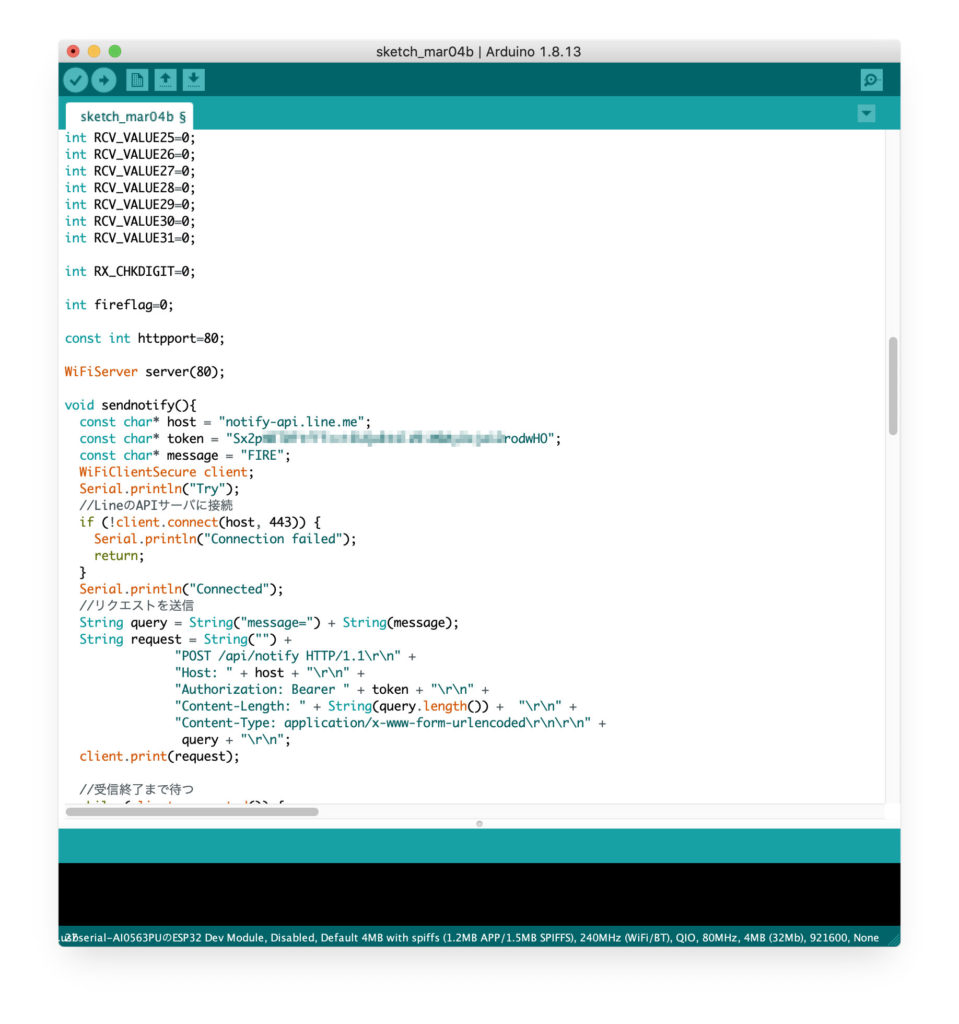
Task: Click the divider handle between editor and console
Action: coord(479,824)
